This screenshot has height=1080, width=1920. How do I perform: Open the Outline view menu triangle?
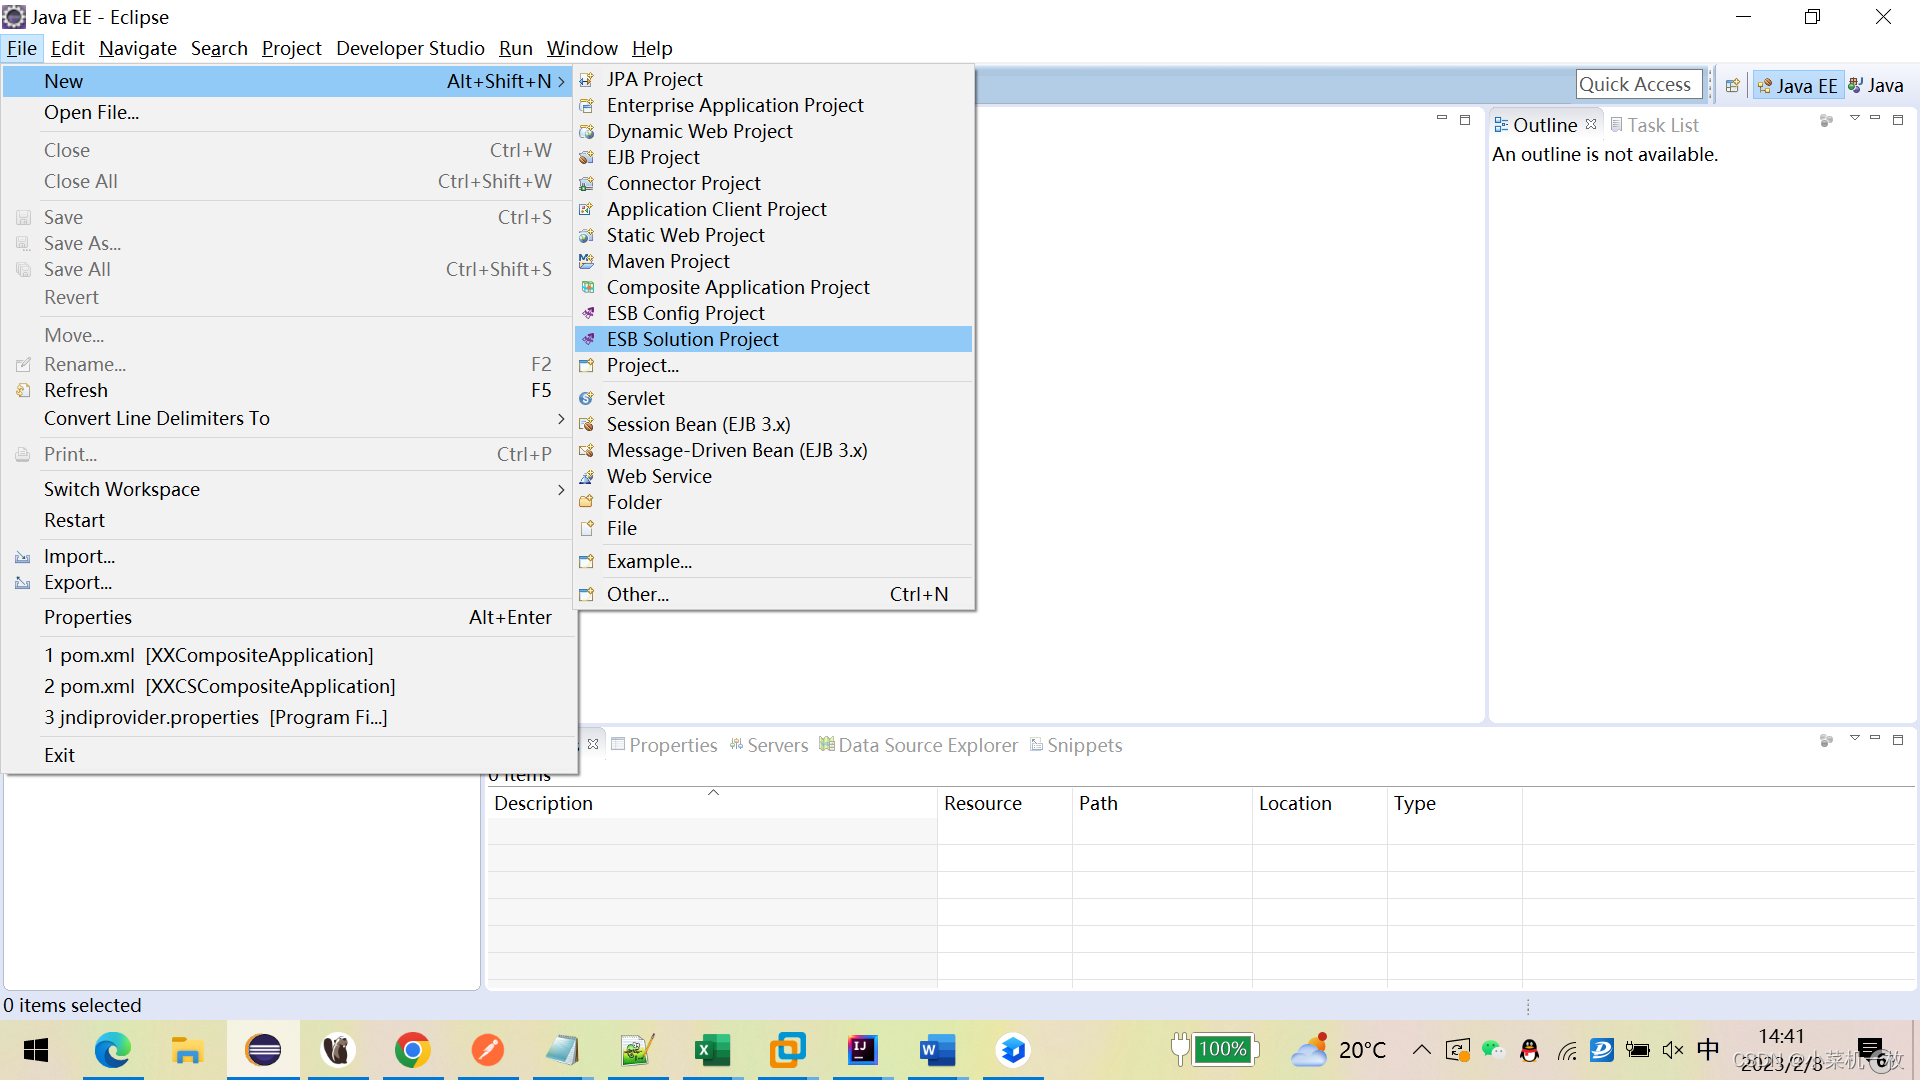point(1854,119)
